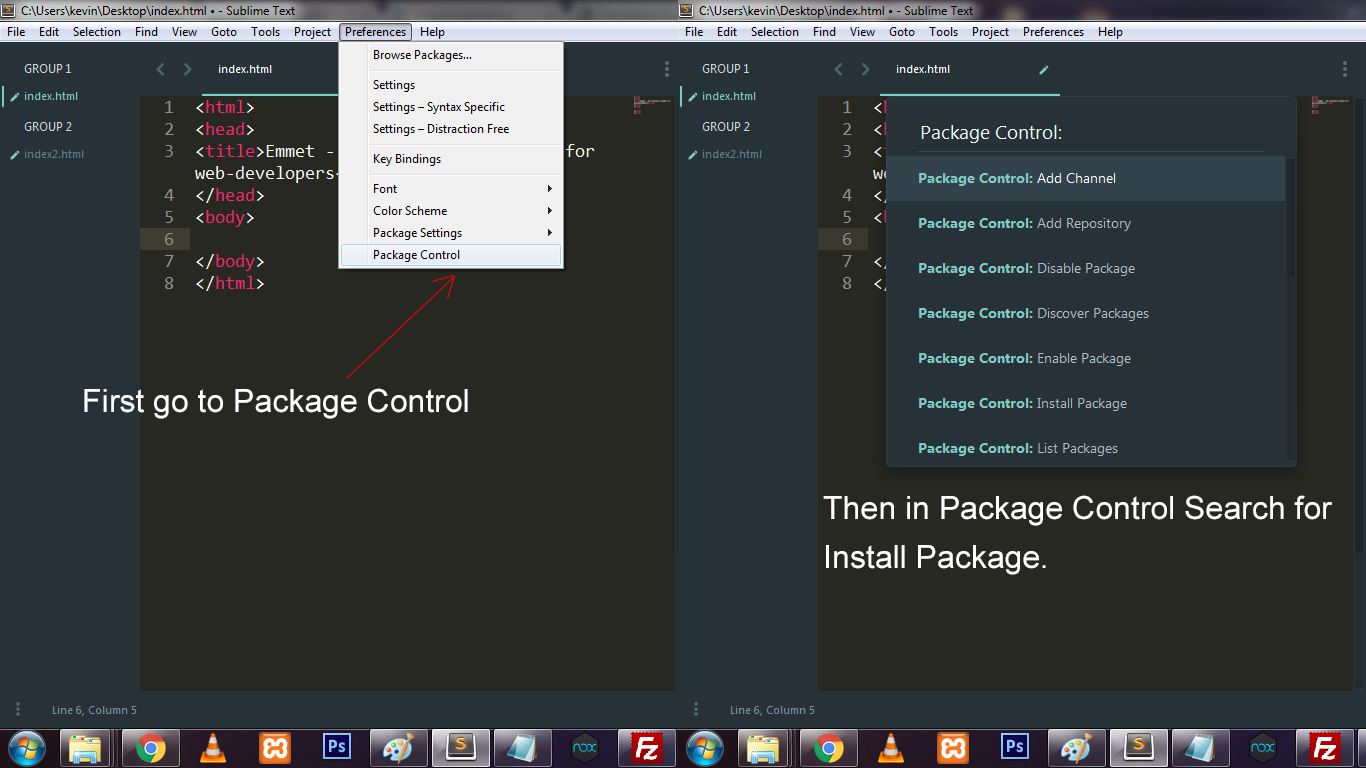Expand the Color Scheme submenu
The width and height of the screenshot is (1366, 768).
click(451, 211)
